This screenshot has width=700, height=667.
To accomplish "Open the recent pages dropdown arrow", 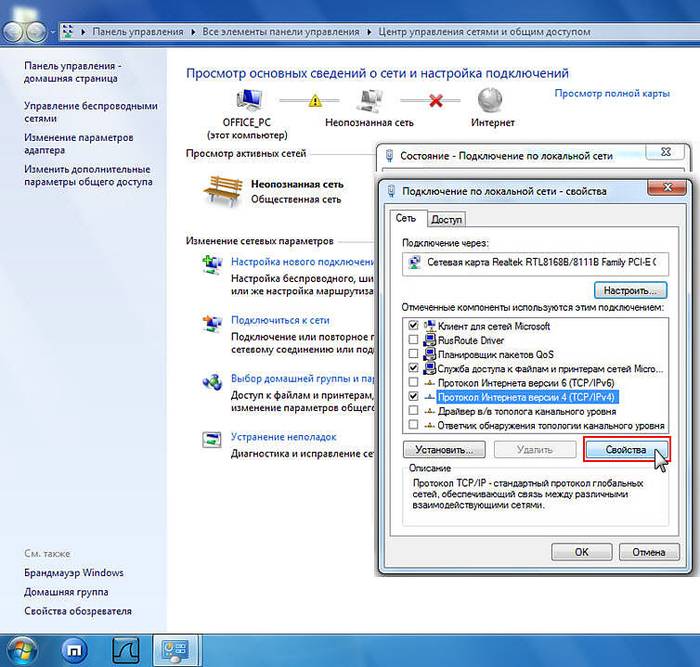I will (x=53, y=32).
